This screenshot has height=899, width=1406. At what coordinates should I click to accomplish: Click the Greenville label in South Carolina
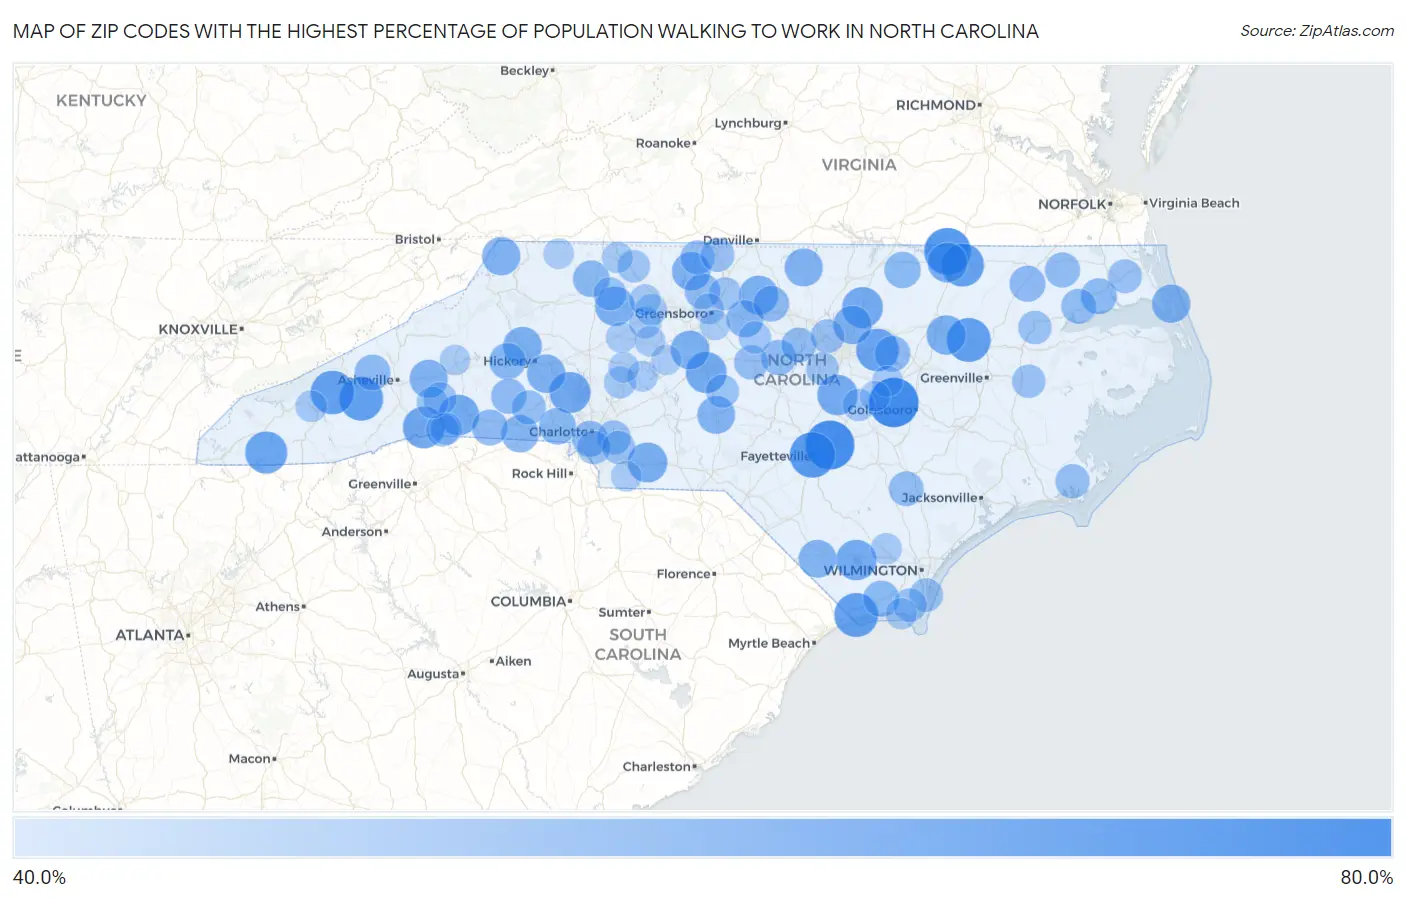click(382, 484)
